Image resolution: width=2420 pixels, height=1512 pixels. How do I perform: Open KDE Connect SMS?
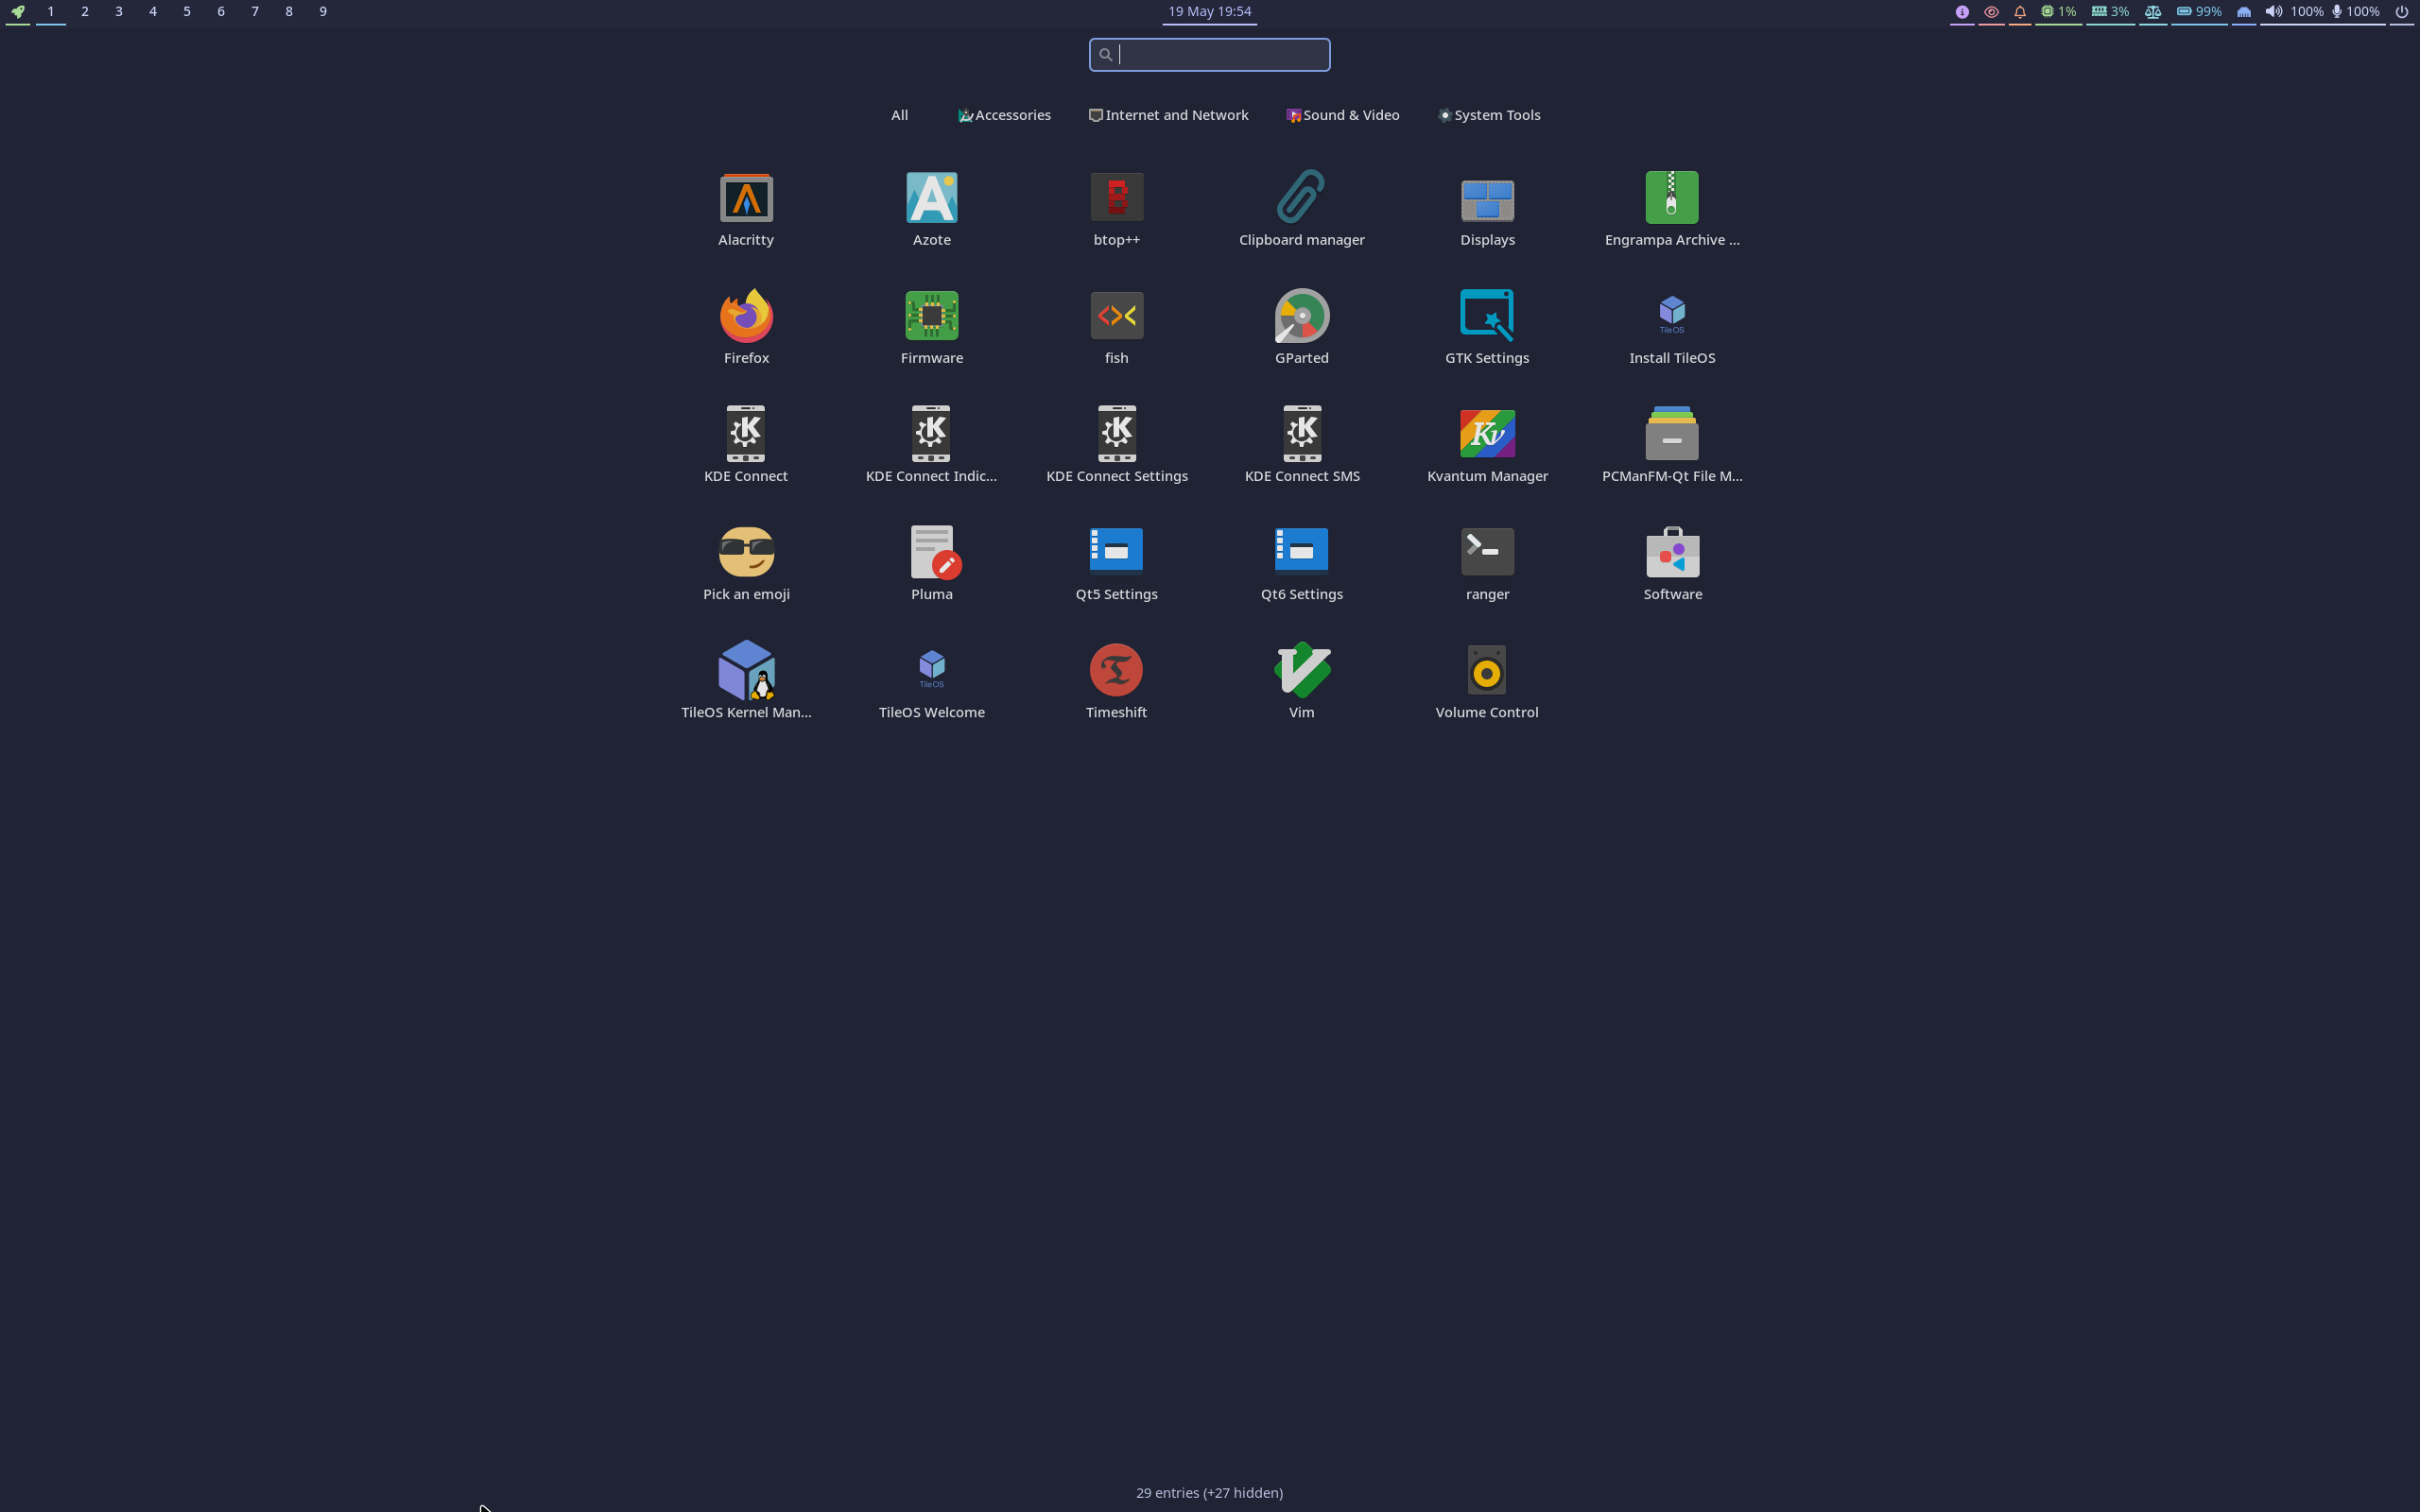point(1301,446)
